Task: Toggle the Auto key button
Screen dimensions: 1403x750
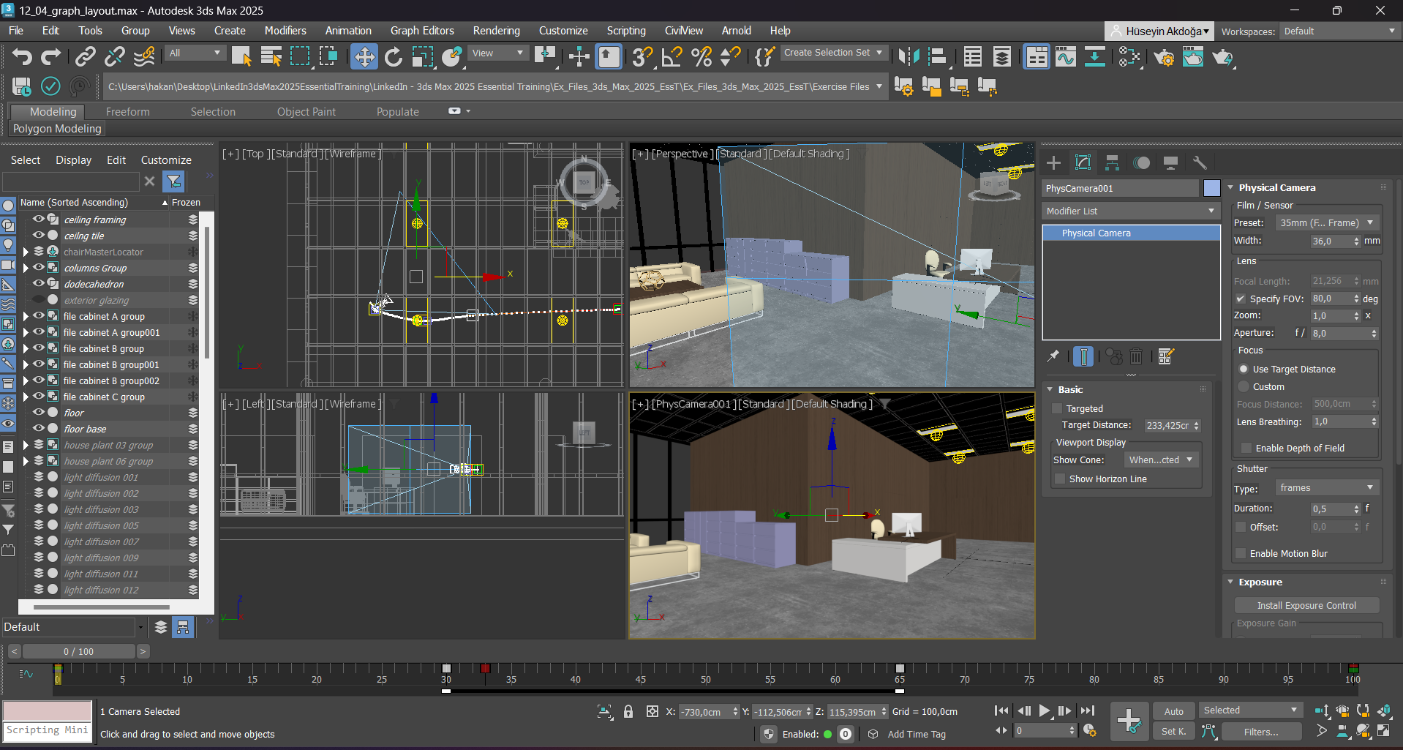Action: [1174, 712]
